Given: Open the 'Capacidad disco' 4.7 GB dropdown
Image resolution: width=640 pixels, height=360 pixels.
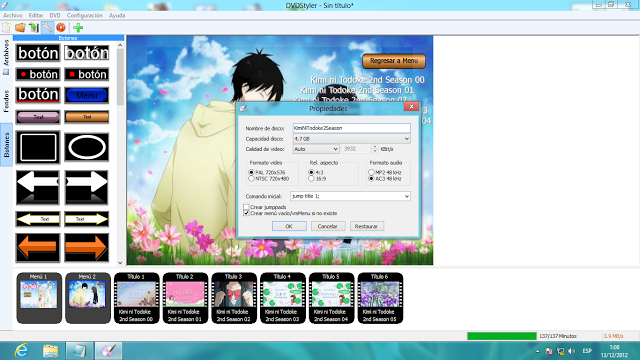Looking at the screenshot, I should click(351, 139).
